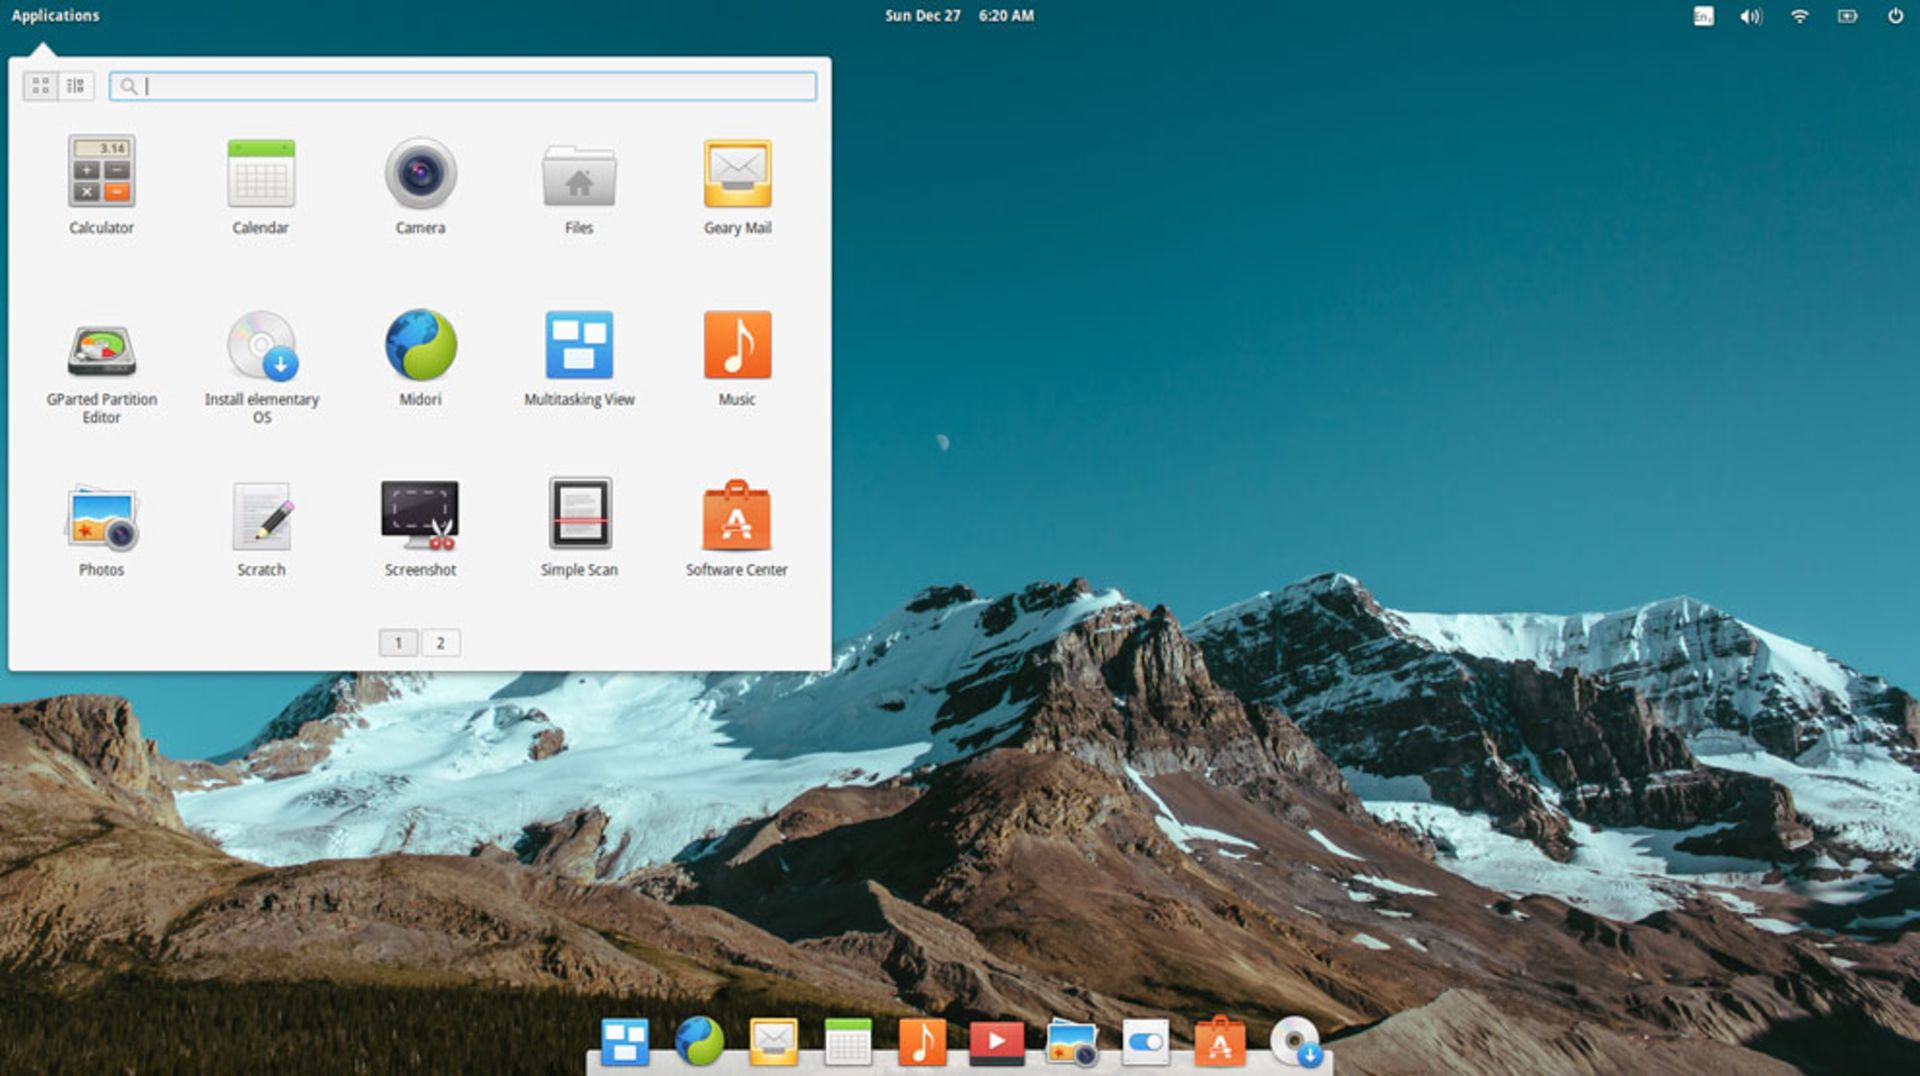Start the Install elementary OS tool
This screenshot has width=1920, height=1076.
click(261, 355)
